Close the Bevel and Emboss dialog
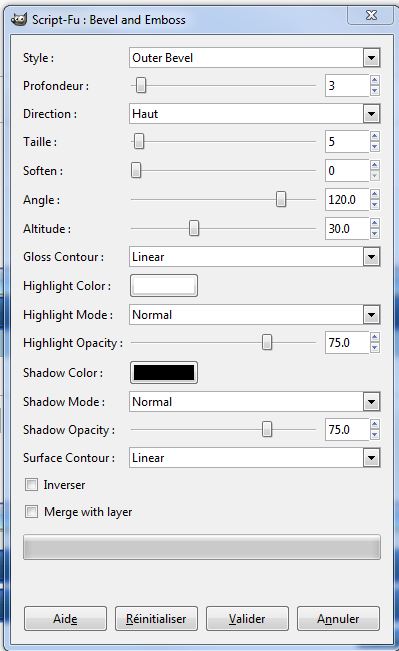The image size is (399, 651). click(371, 16)
